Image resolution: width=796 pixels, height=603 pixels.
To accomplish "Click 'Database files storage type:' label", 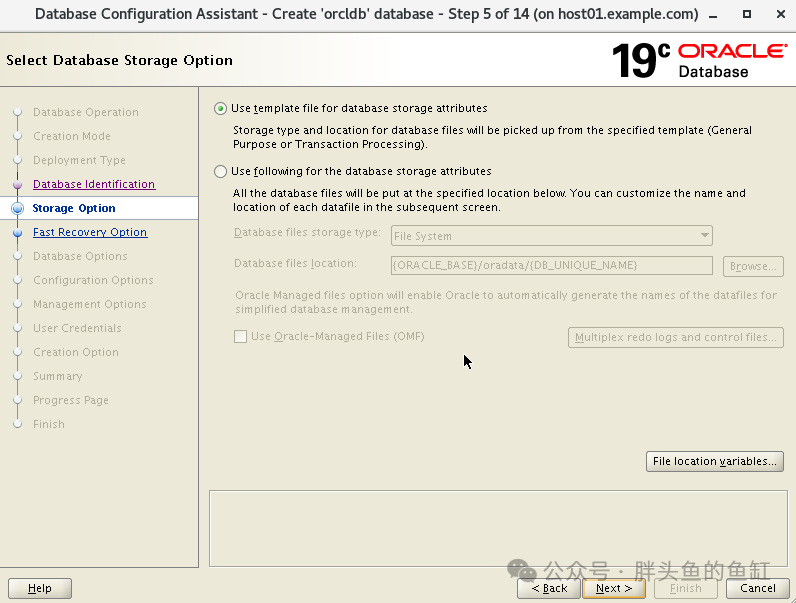I will click(307, 232).
